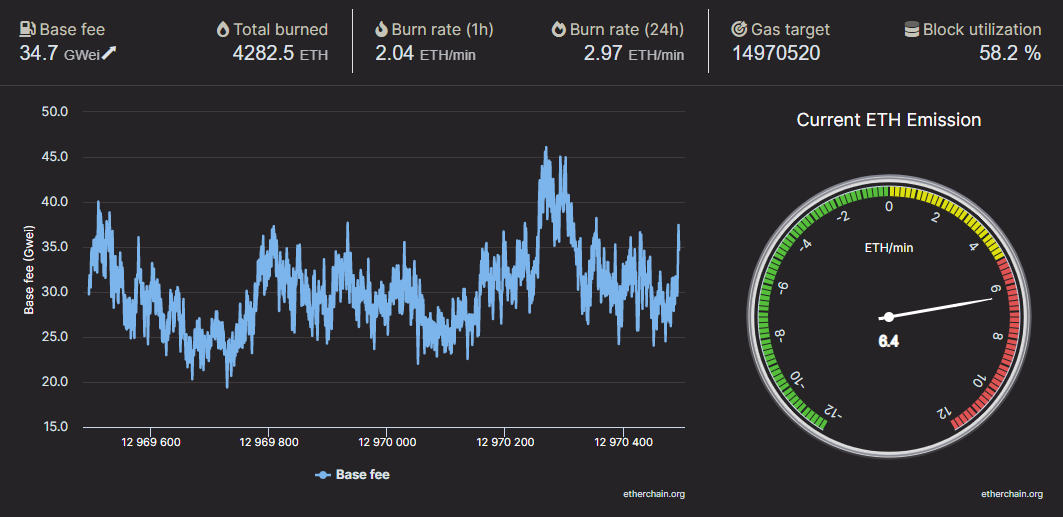Click the 12 970 000 x-axis label
The height and width of the screenshot is (517, 1063).
386,442
